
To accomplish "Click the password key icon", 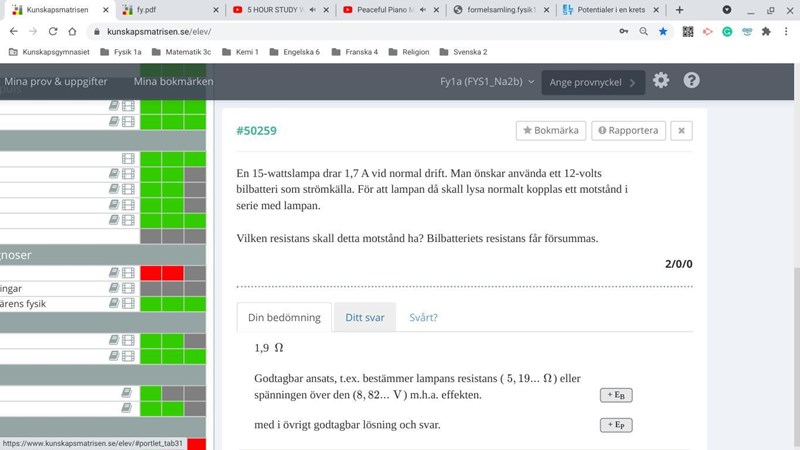I will [623, 31].
